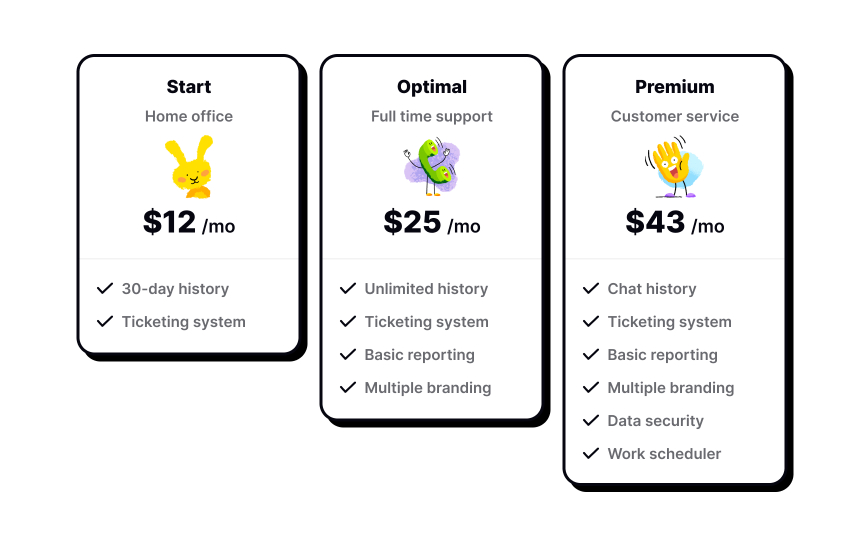Click the yellow bunny illustration
The height and width of the screenshot is (540, 864).
pyautogui.click(x=189, y=167)
